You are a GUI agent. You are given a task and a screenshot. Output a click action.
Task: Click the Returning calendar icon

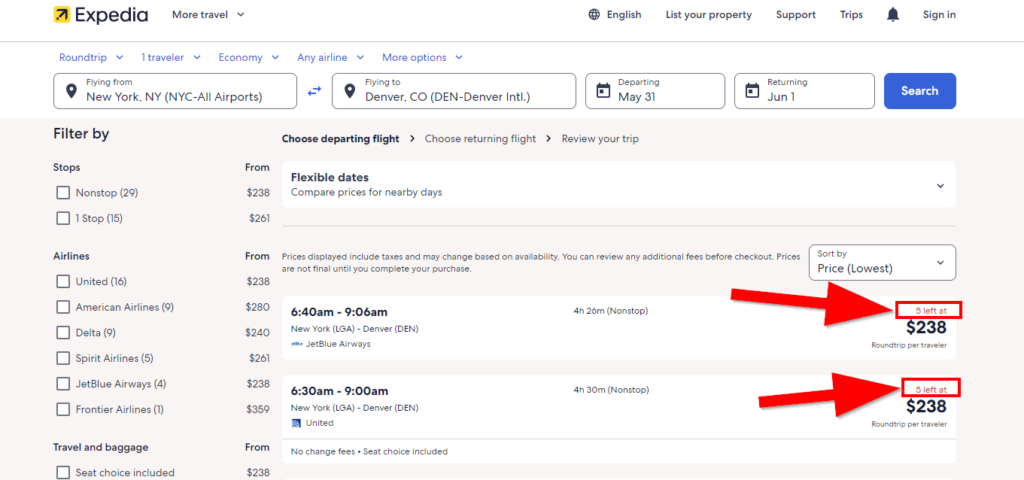click(752, 91)
